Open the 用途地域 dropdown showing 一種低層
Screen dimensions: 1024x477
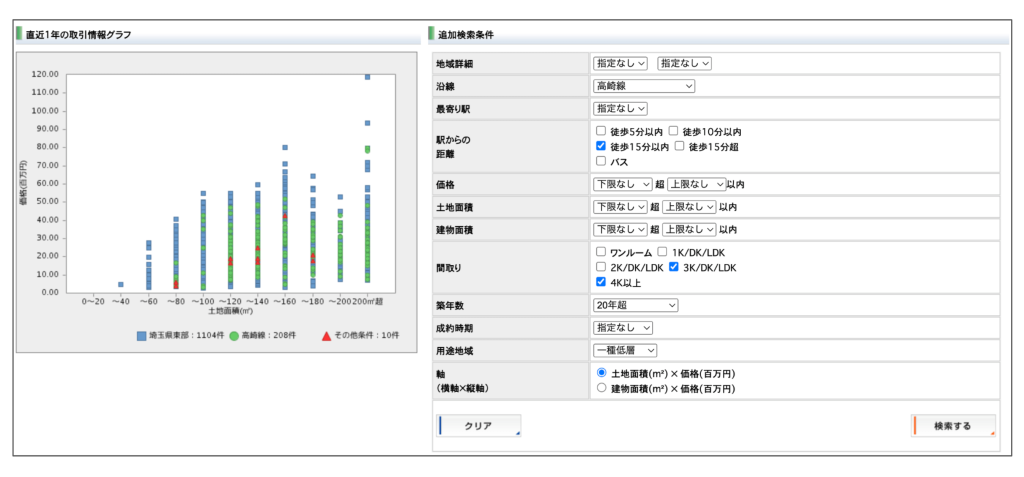(x=625, y=350)
